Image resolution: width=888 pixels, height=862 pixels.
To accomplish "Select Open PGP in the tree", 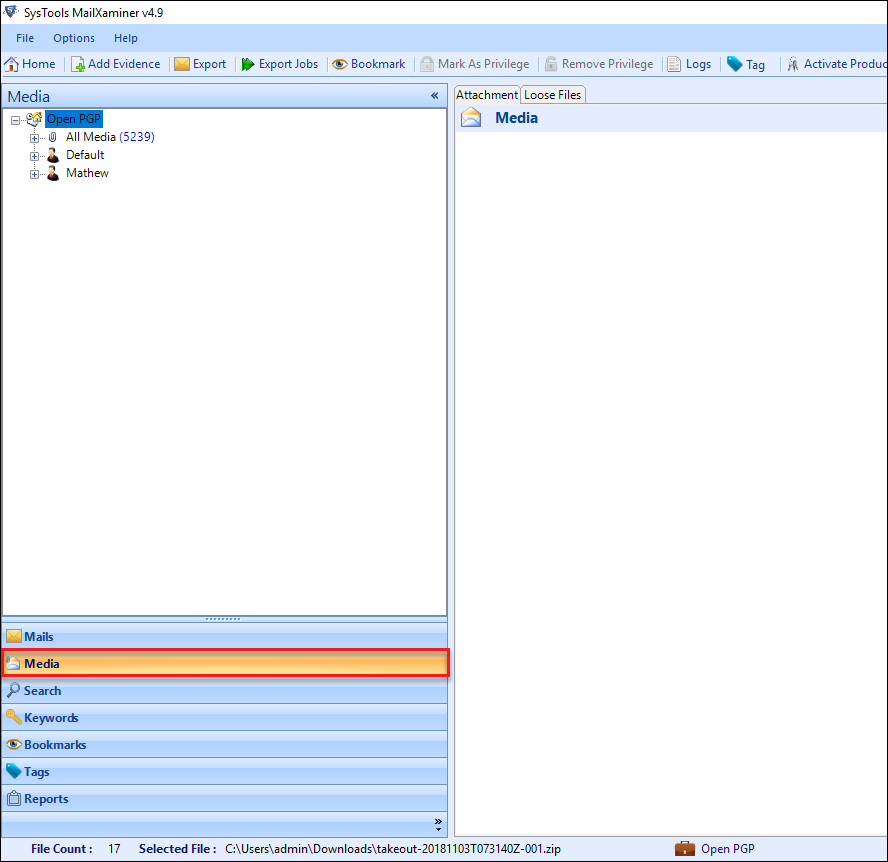I will pyautogui.click(x=74, y=119).
